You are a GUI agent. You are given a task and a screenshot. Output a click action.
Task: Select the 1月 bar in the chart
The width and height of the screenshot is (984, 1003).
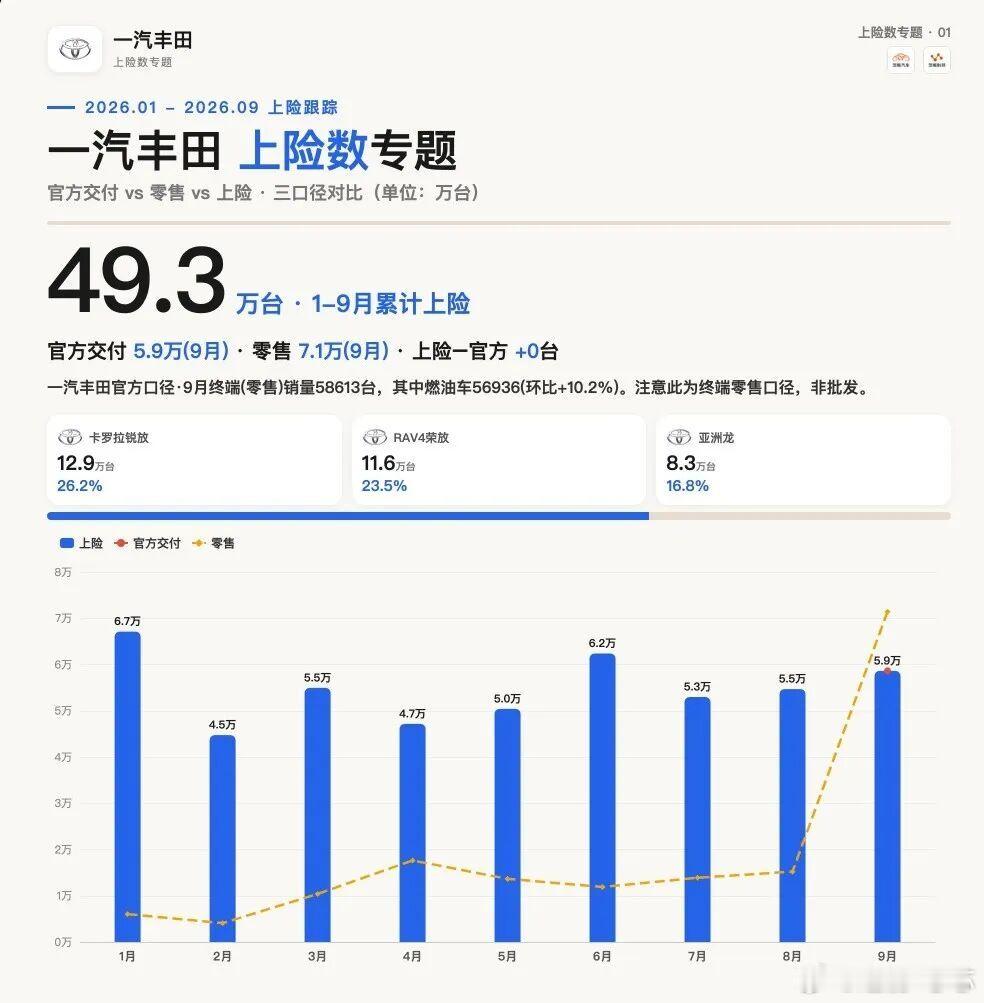(127, 787)
